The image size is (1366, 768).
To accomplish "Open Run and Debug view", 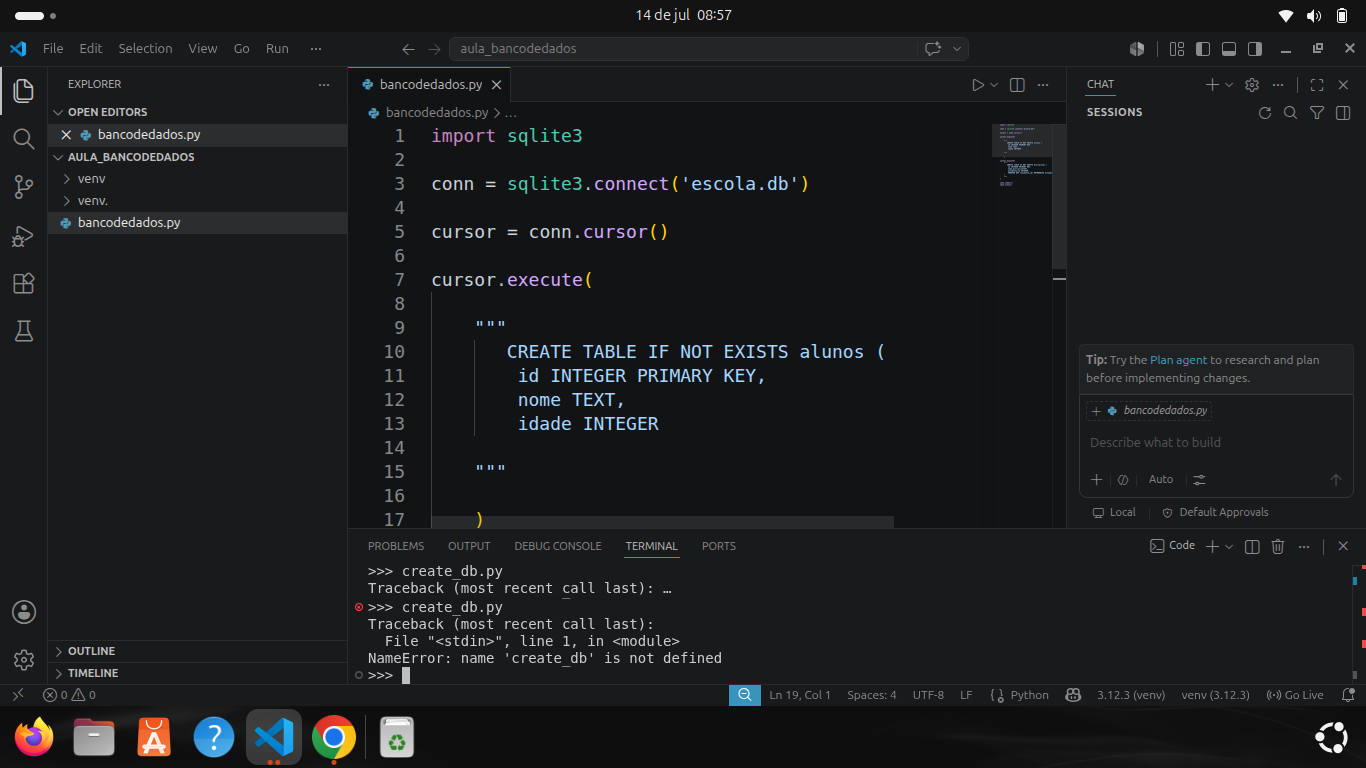I will coord(24,236).
